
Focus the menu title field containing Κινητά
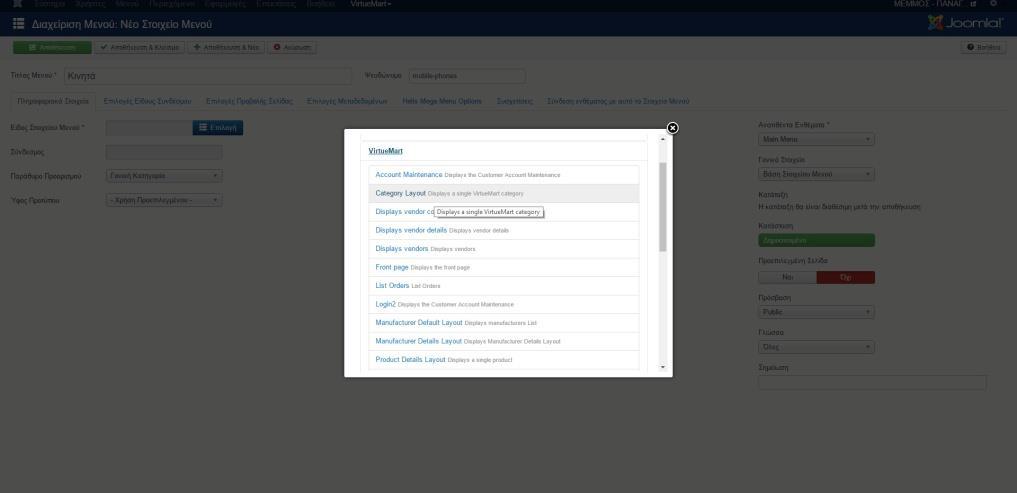(208, 76)
